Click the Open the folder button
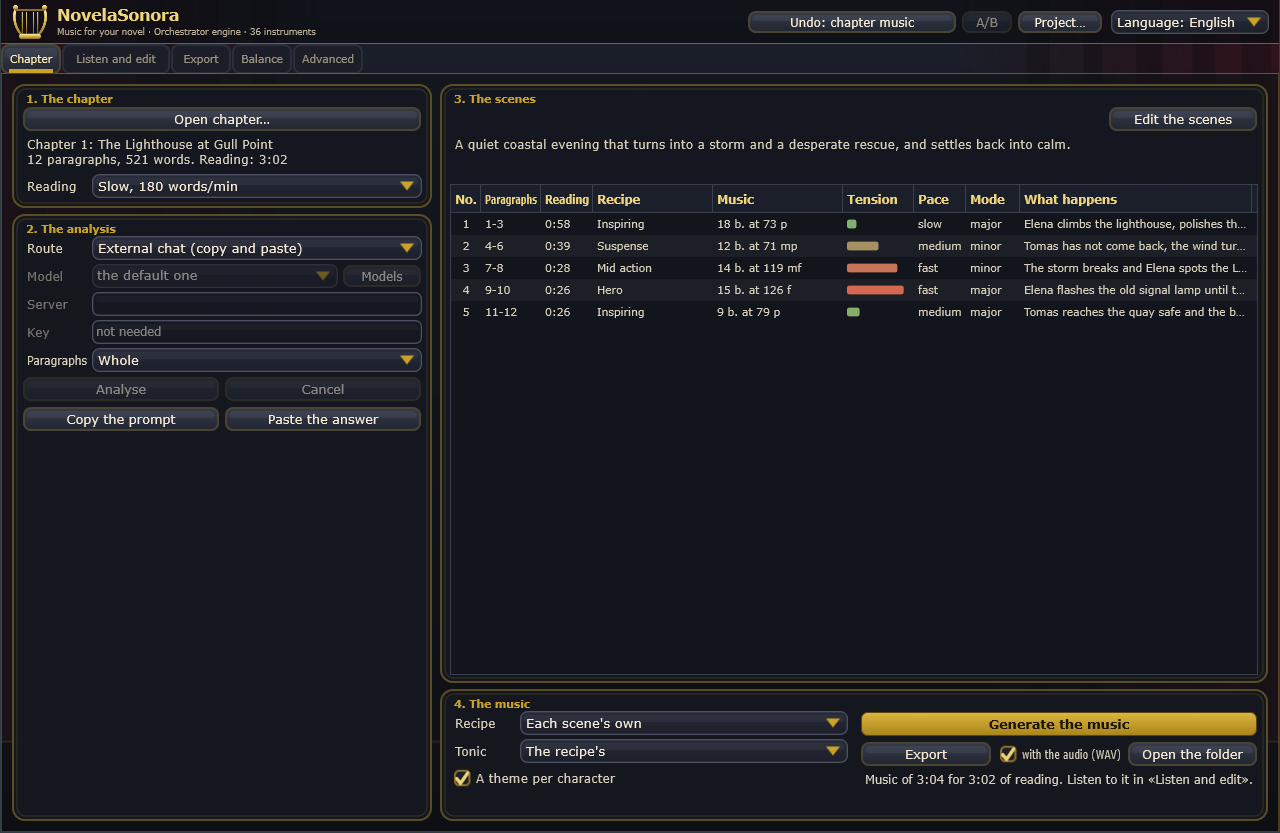Image resolution: width=1280 pixels, height=833 pixels. pyautogui.click(x=1192, y=754)
